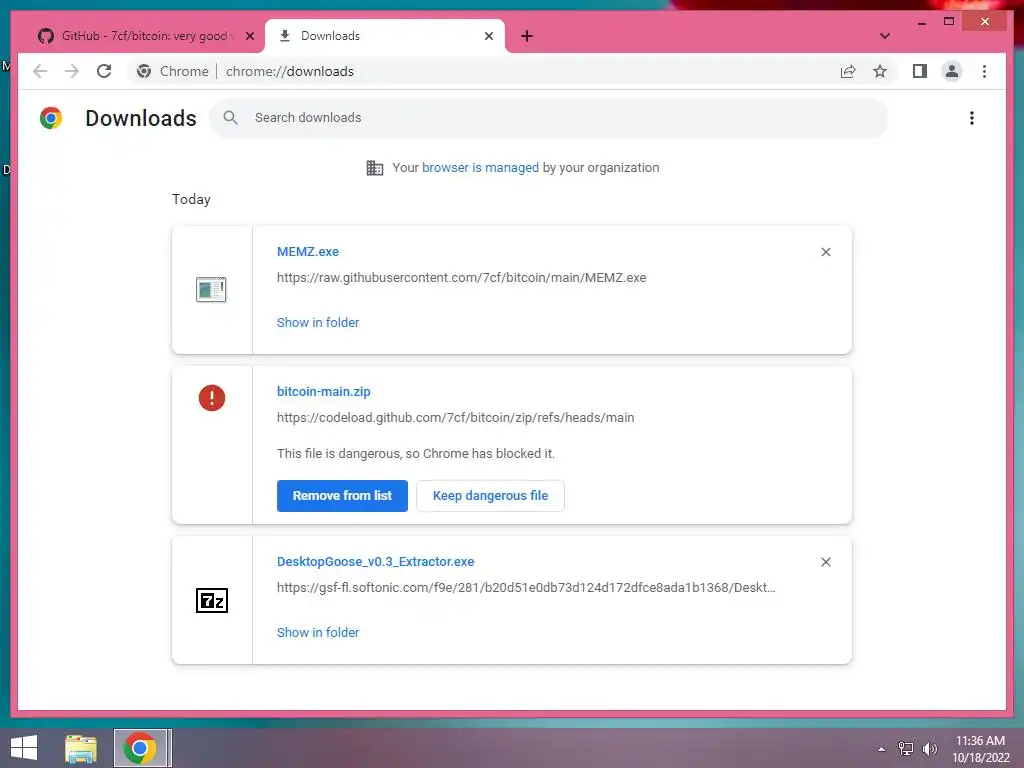This screenshot has width=1024, height=768.
Task: Click into the Search downloads field
Action: (x=549, y=118)
